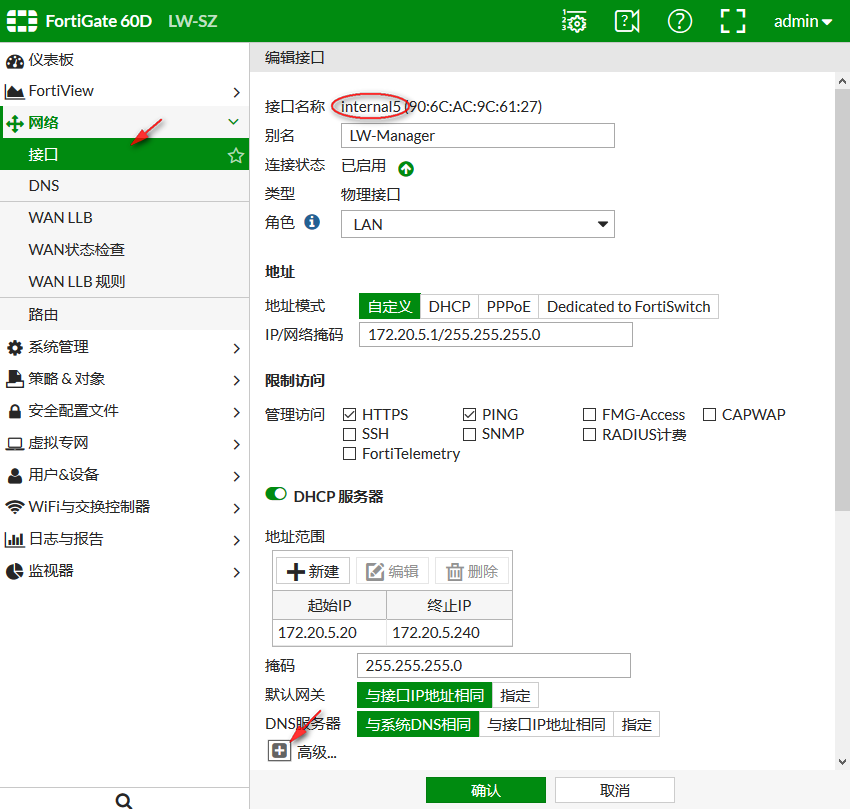Viewport: 850px width, 809px height.
Task: Check the FortiTelemetry checkbox
Action: pos(350,453)
